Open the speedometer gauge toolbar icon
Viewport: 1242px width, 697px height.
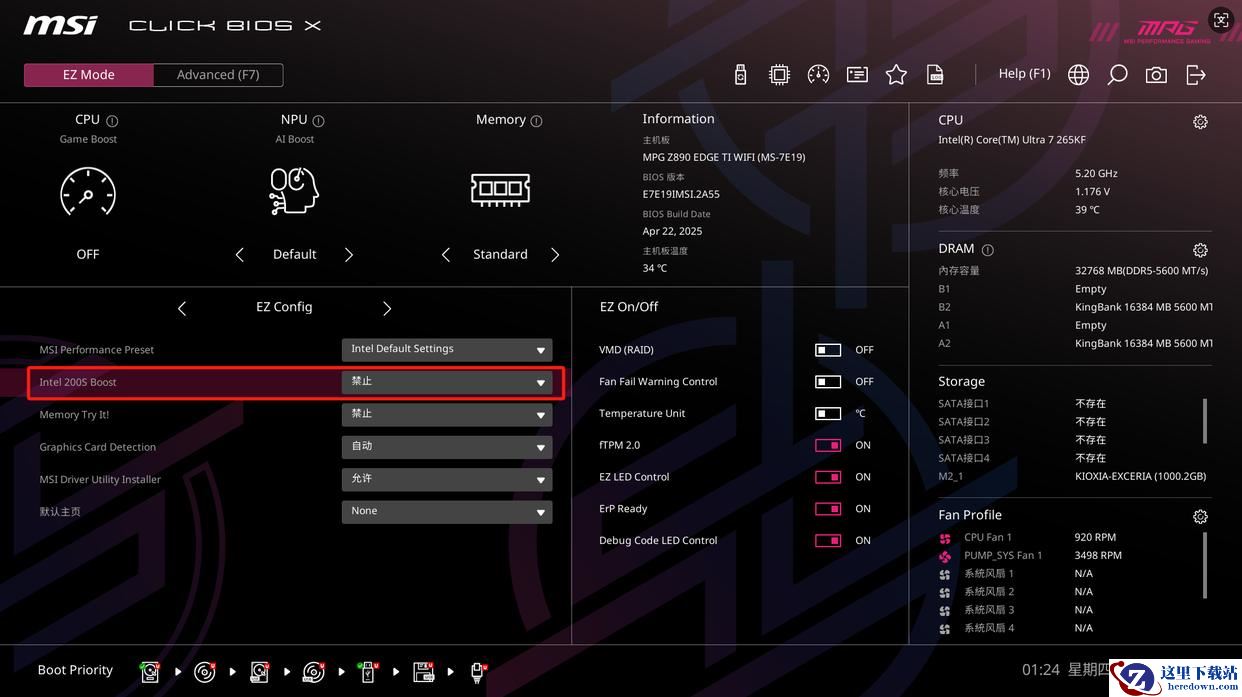point(818,75)
